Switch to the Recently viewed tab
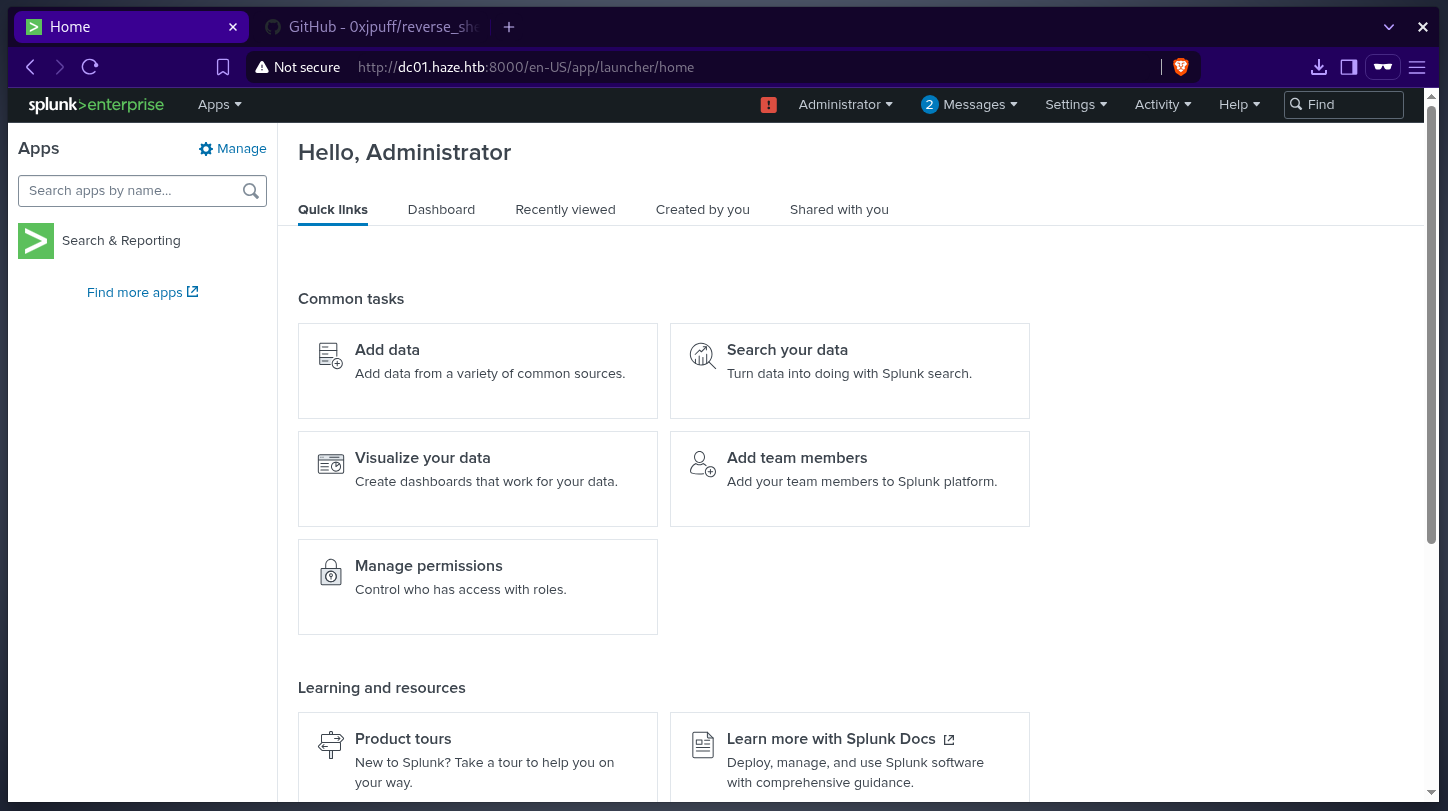Screen dimensions: 1448x811 (x=565, y=210)
